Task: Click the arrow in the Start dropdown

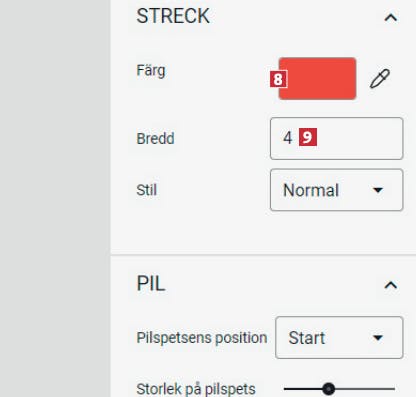Action: (x=378, y=338)
